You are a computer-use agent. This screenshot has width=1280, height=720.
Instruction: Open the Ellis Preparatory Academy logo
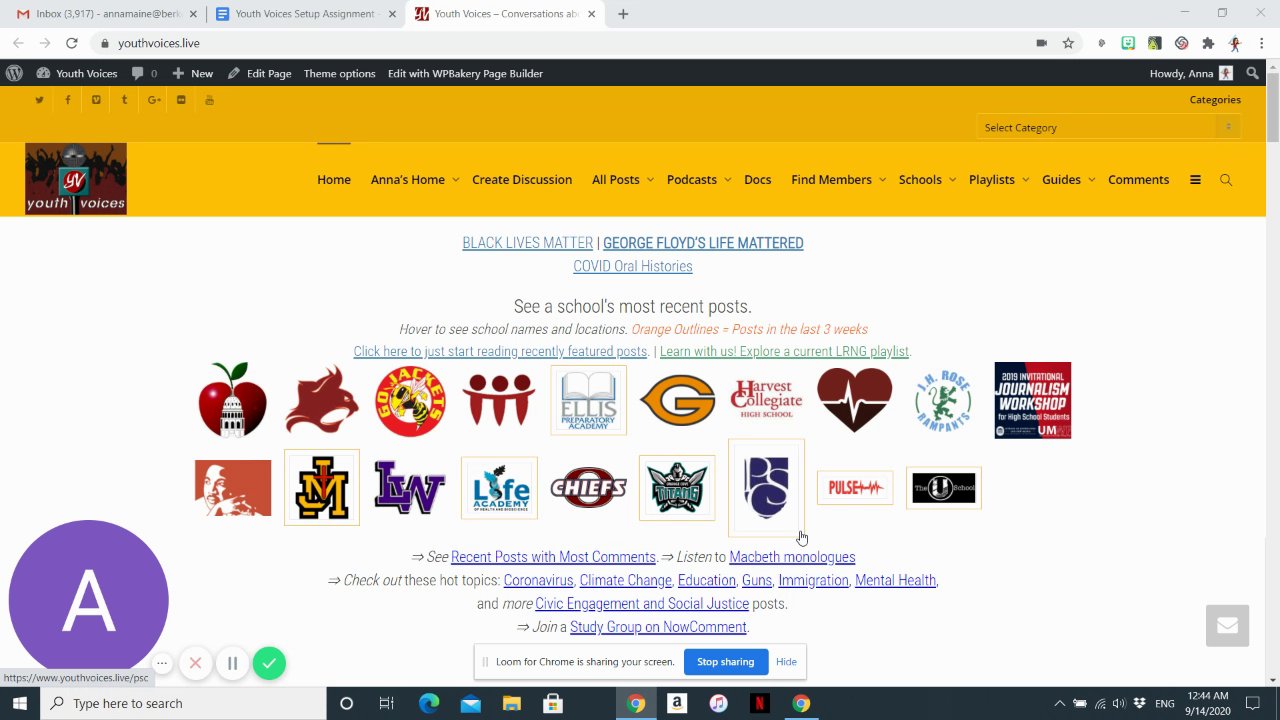click(589, 400)
